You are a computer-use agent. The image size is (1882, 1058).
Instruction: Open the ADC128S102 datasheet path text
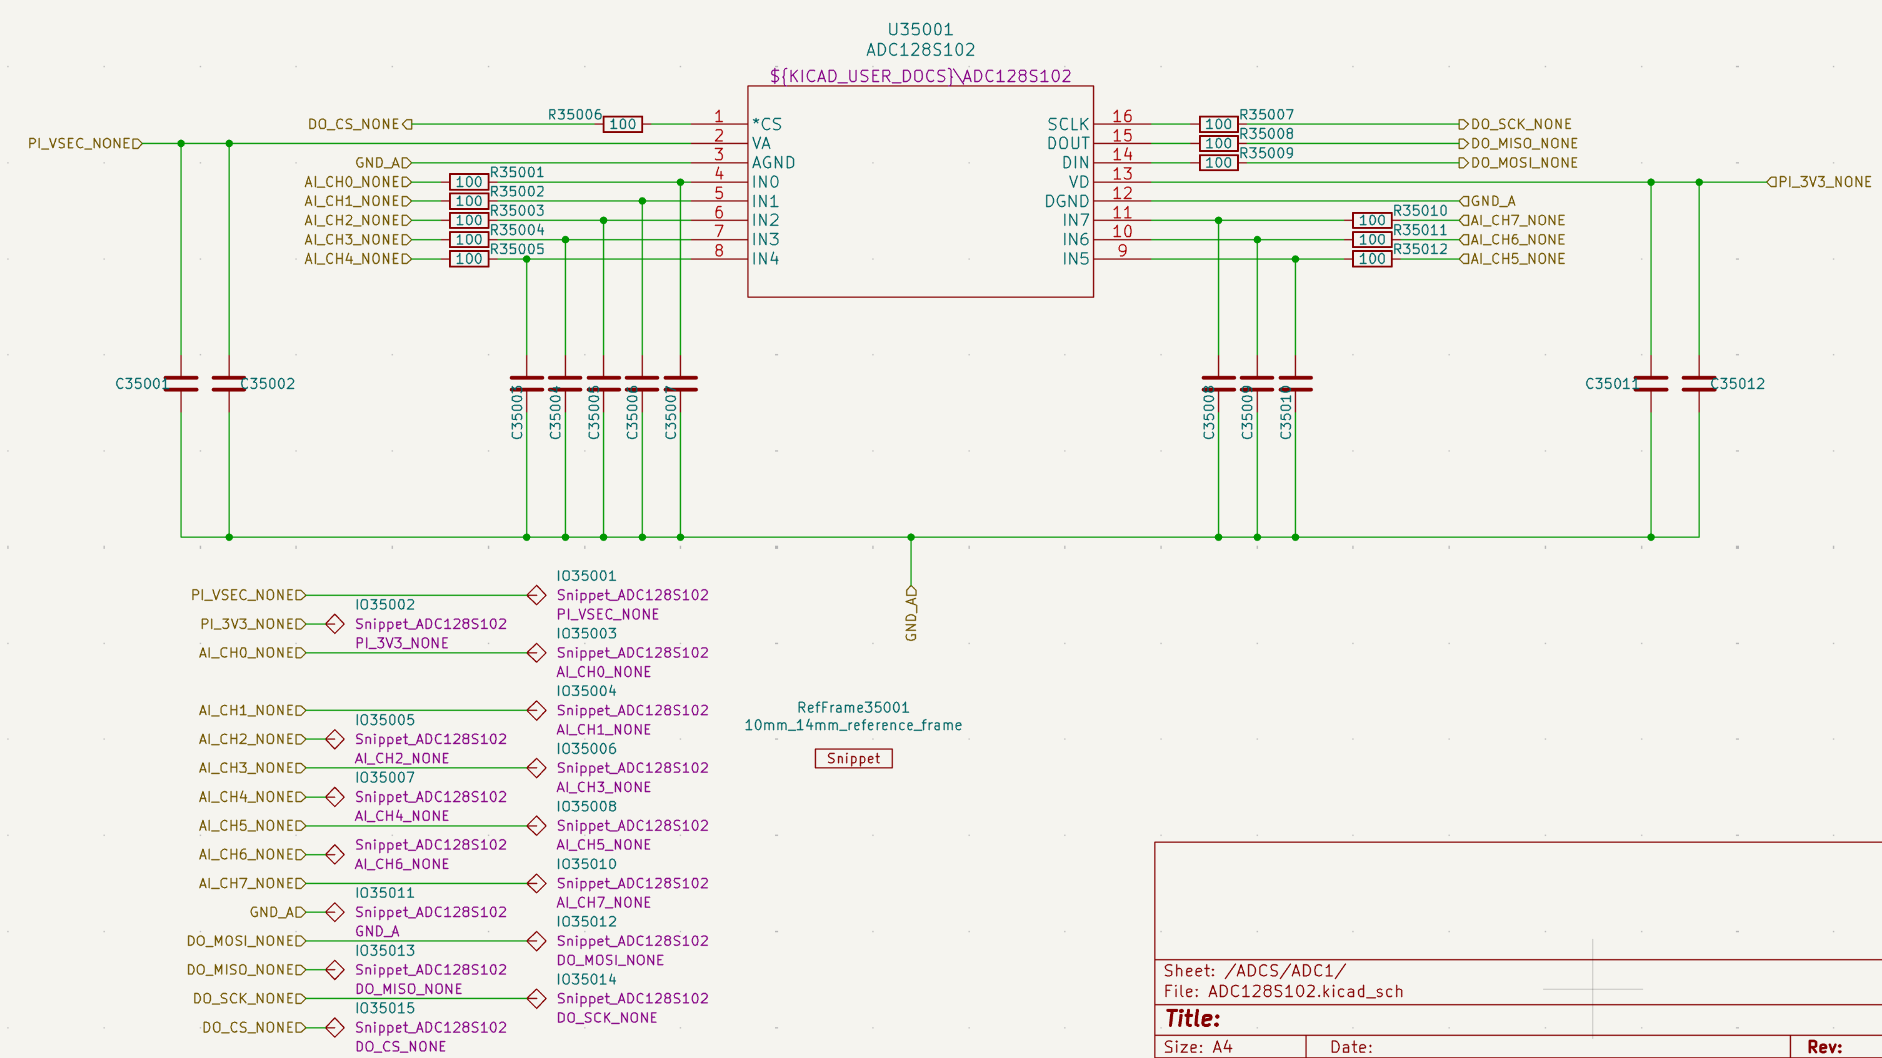click(x=920, y=76)
